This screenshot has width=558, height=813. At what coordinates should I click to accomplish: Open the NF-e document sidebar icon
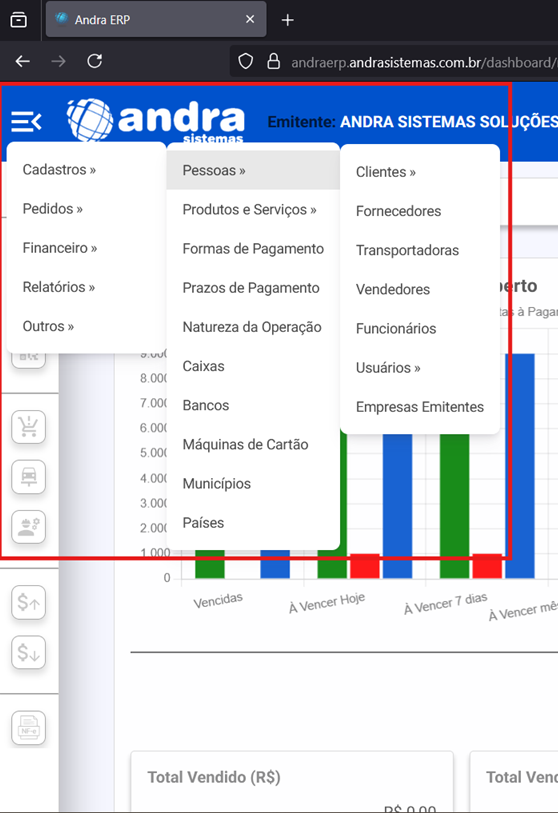(x=29, y=727)
